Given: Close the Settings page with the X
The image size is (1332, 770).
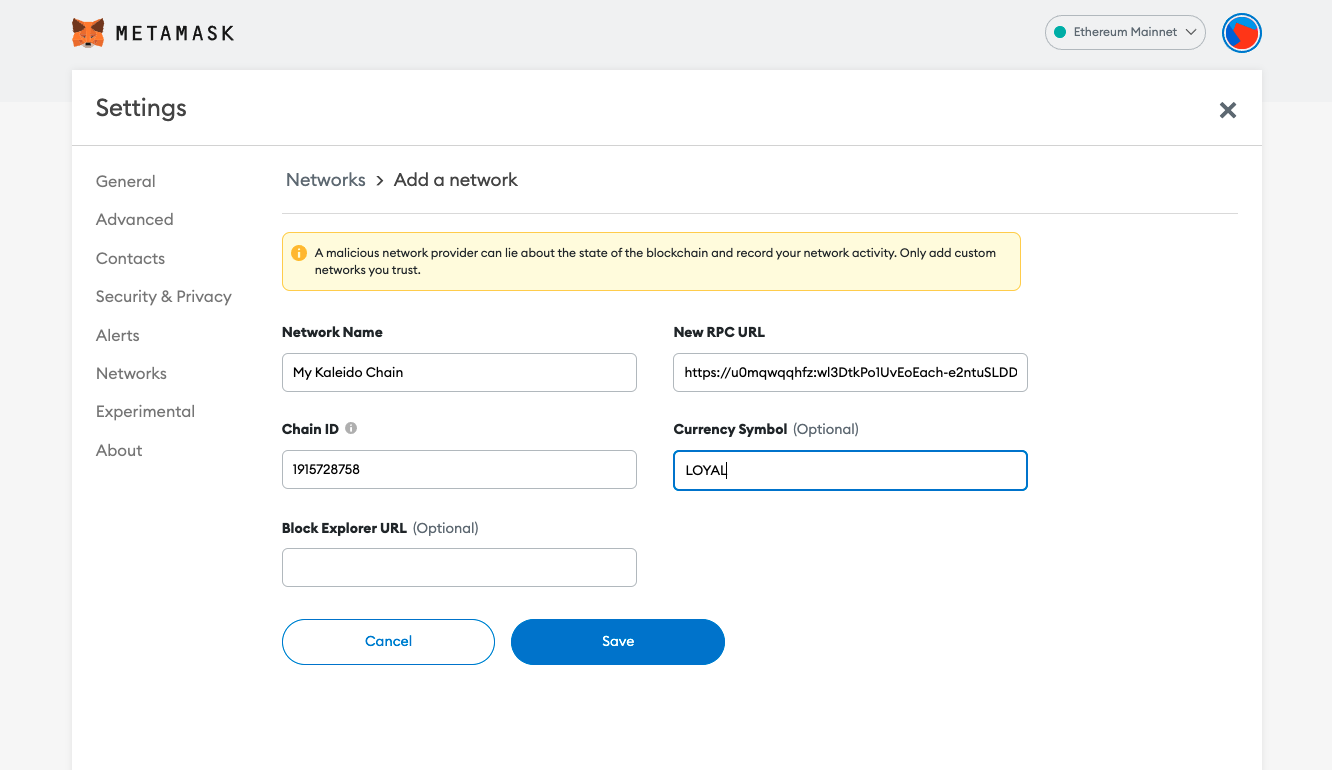Looking at the screenshot, I should (x=1228, y=110).
